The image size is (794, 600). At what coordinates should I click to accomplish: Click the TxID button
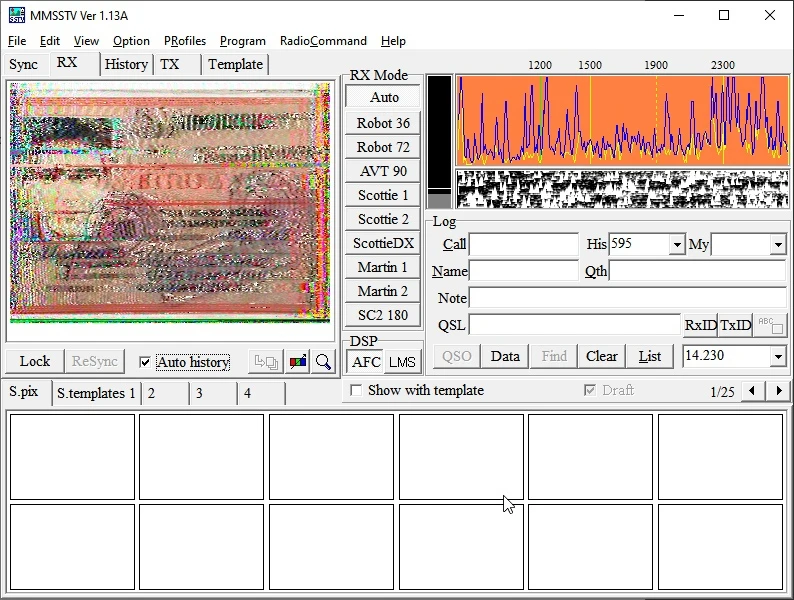tap(735, 325)
